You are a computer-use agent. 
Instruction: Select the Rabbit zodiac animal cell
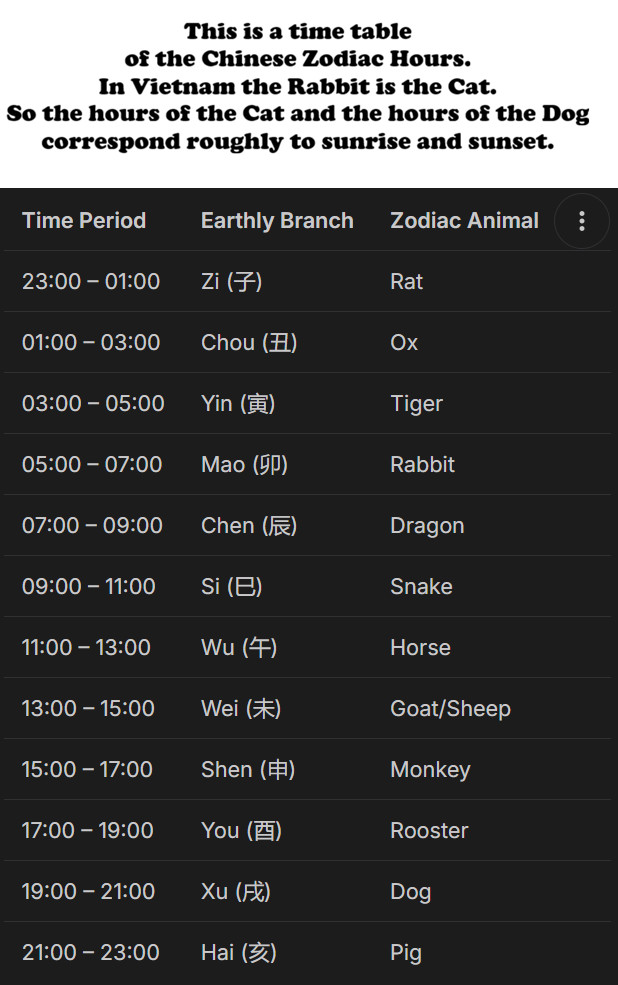(422, 465)
